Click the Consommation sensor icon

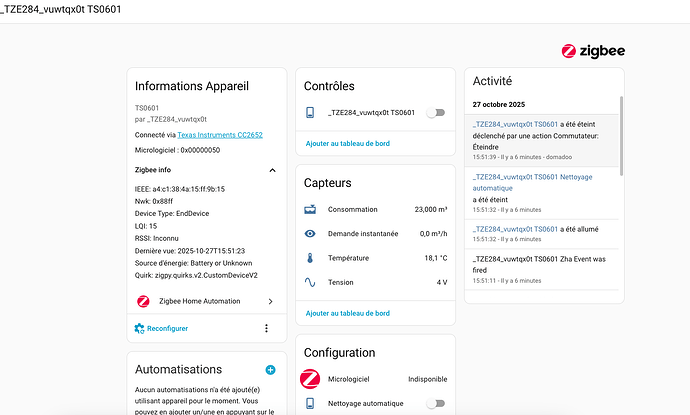(x=310, y=209)
